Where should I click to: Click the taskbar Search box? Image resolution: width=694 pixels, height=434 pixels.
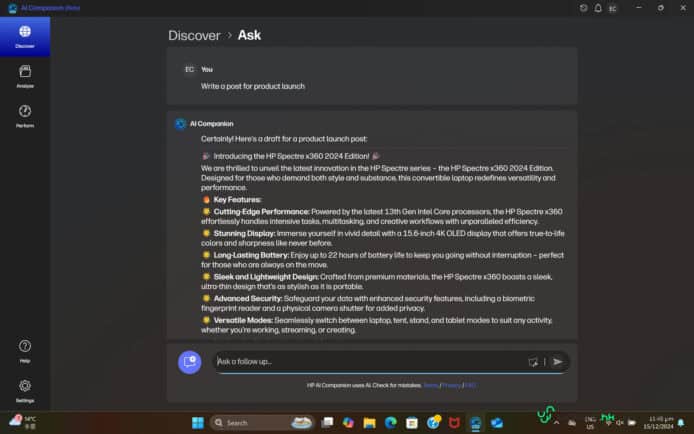tap(262, 423)
